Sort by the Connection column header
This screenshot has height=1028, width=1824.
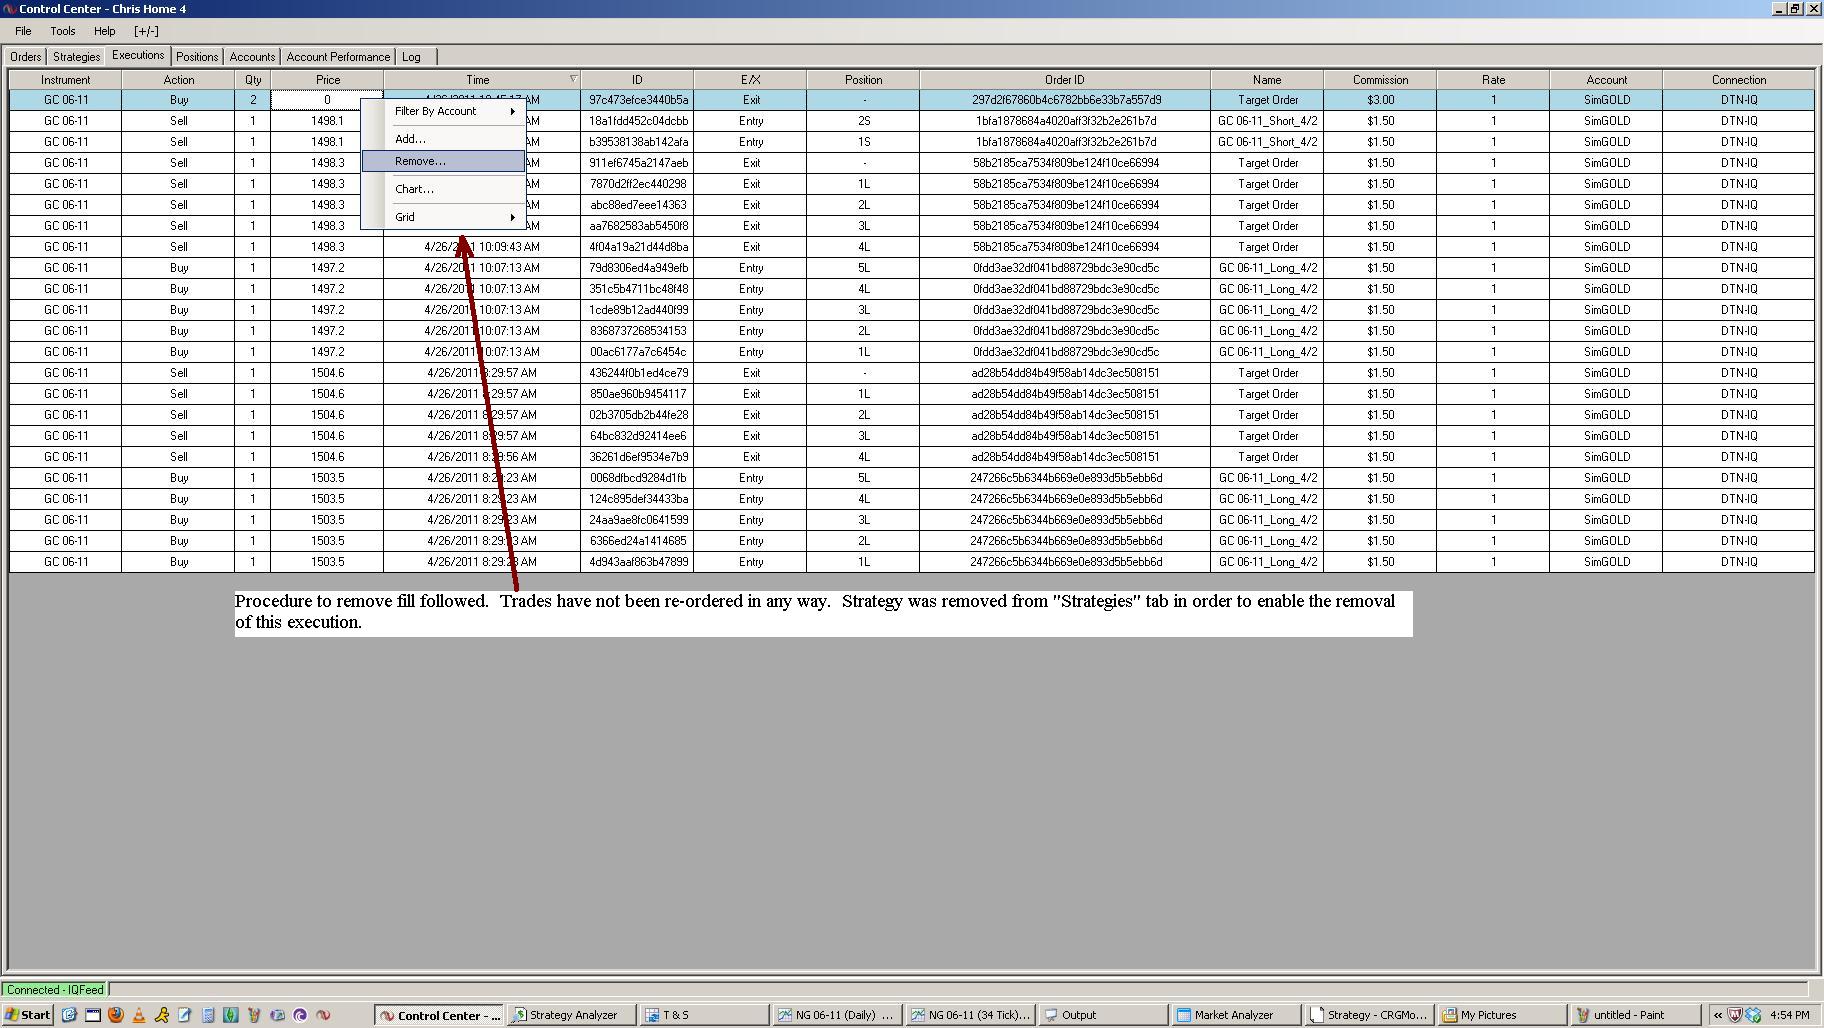(1738, 80)
